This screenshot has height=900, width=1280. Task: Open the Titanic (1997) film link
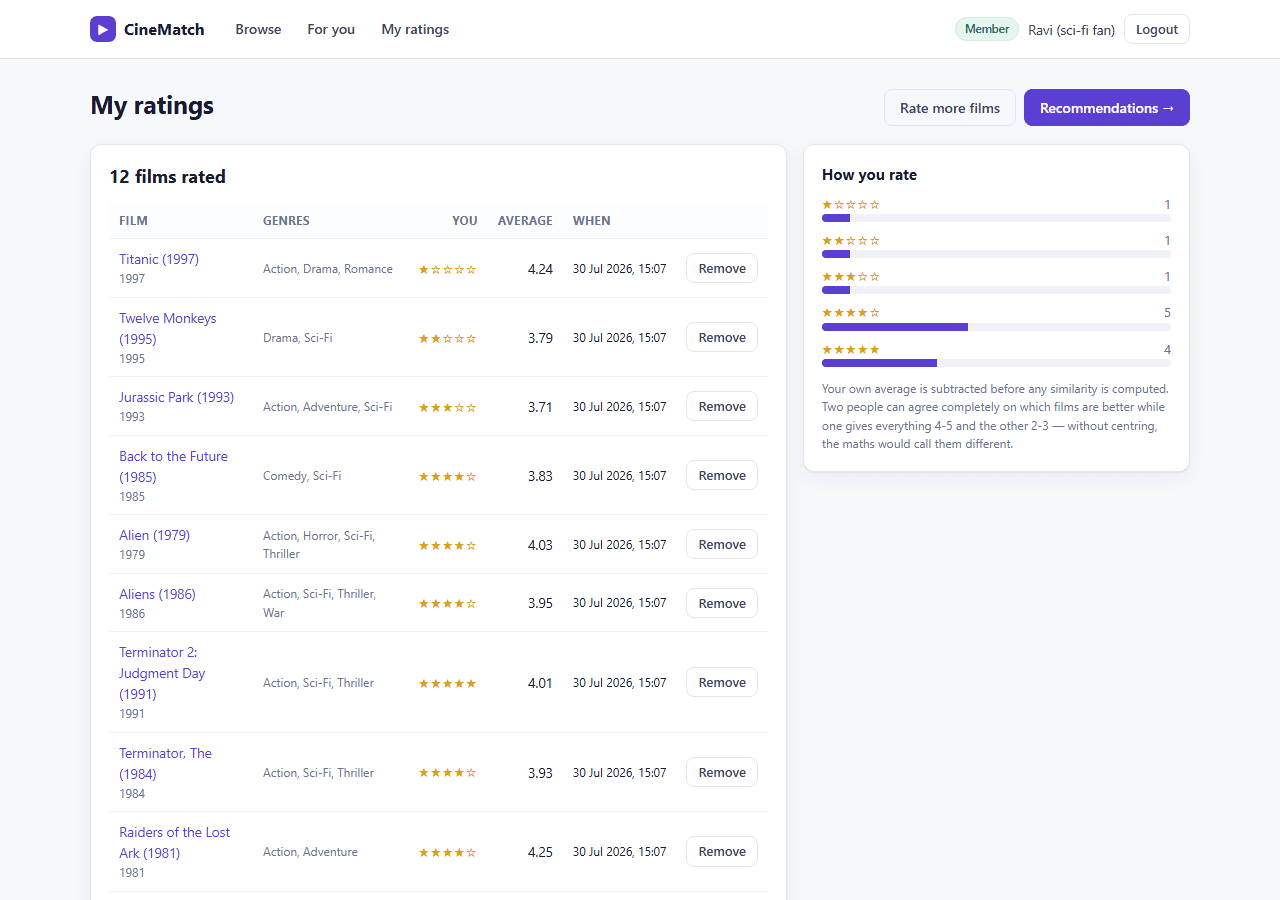coord(159,259)
